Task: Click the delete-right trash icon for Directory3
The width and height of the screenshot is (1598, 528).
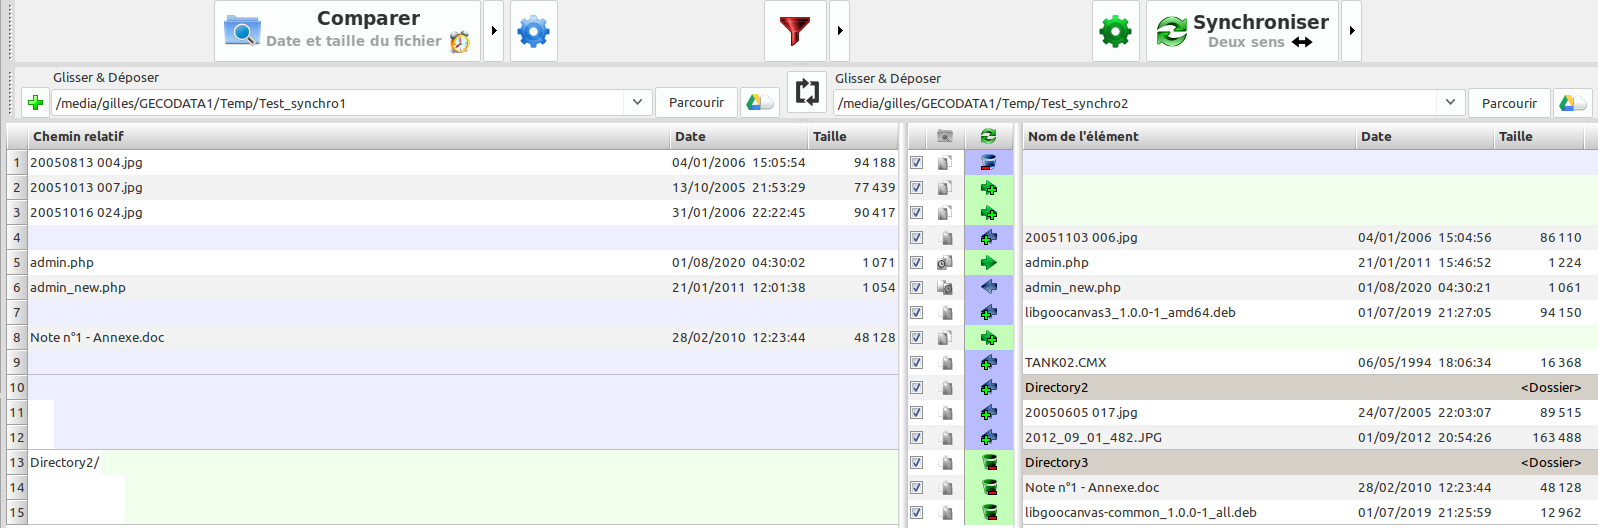Action: [988, 462]
